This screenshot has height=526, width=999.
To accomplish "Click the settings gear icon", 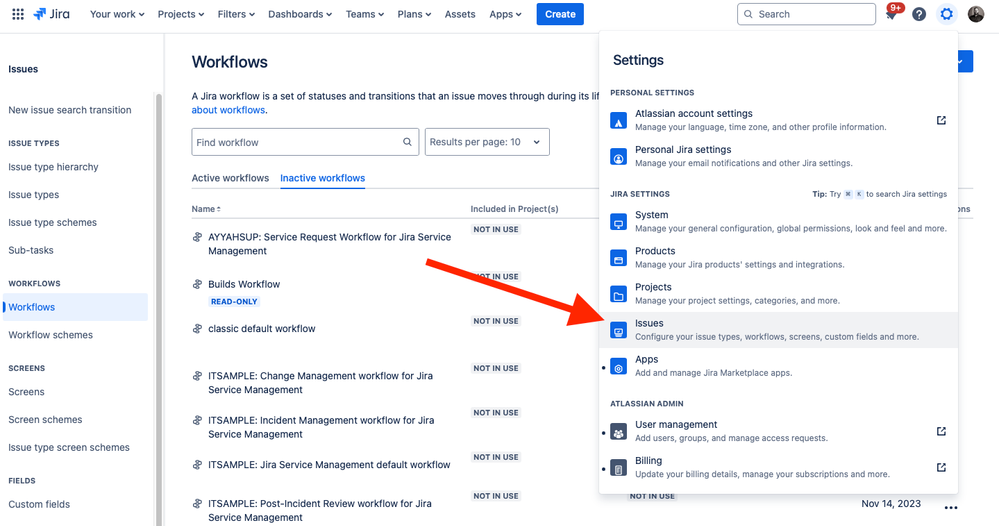I will (x=947, y=14).
